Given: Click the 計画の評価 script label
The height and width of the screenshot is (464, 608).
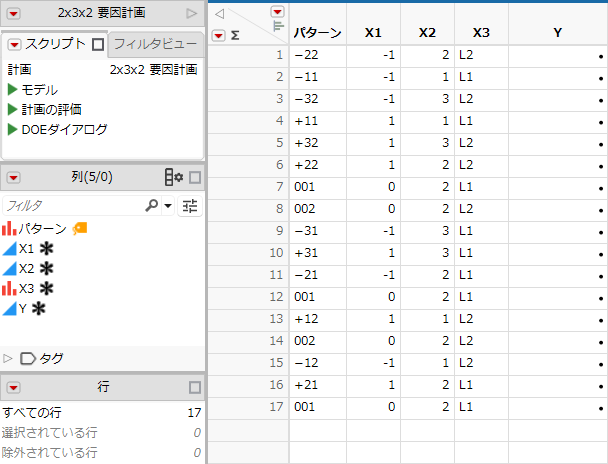Looking at the screenshot, I should 52,110.
